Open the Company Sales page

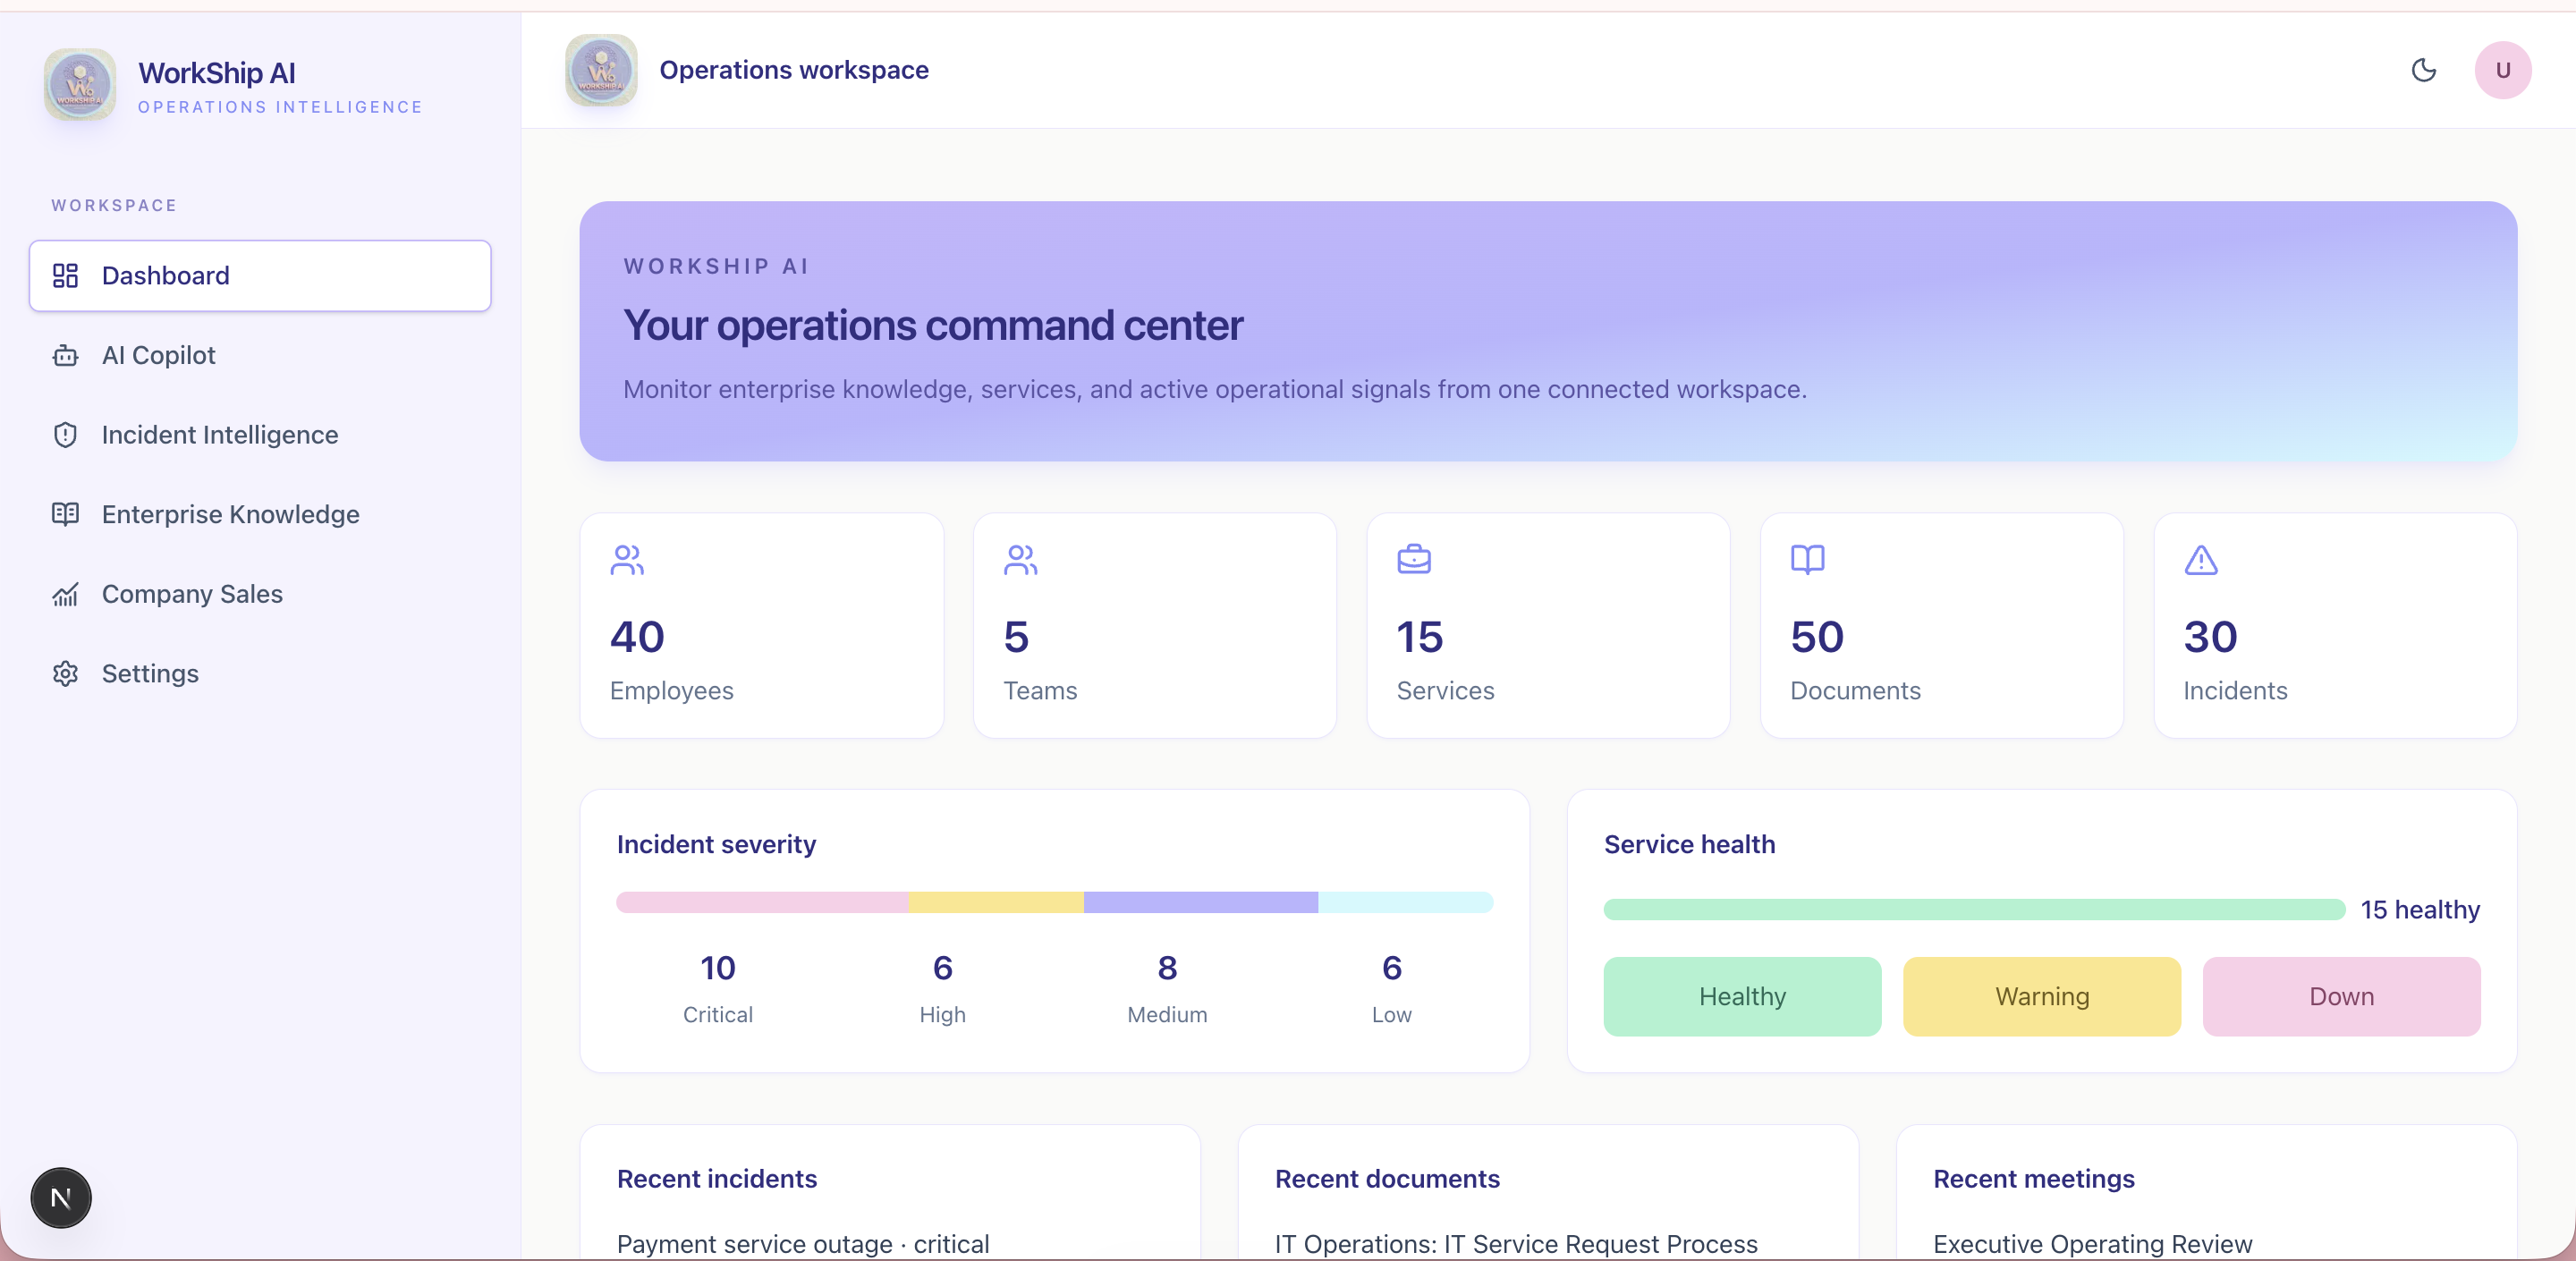click(x=260, y=594)
